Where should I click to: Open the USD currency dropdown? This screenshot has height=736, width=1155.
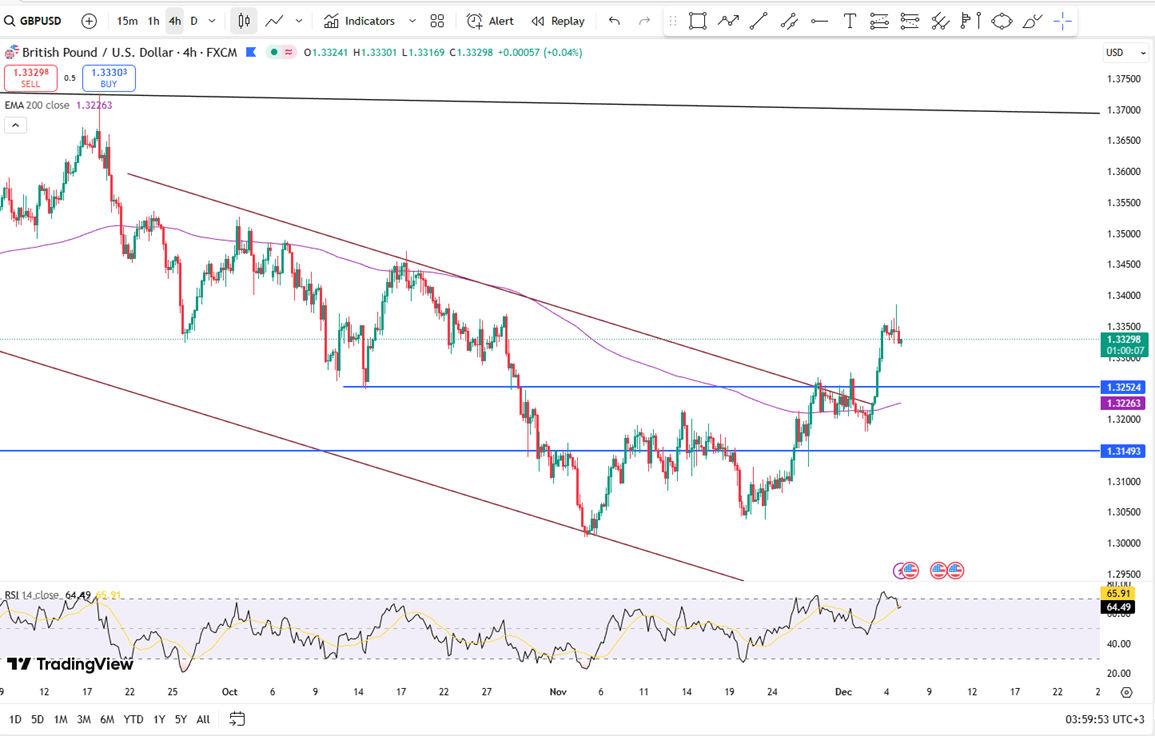(x=1114, y=52)
